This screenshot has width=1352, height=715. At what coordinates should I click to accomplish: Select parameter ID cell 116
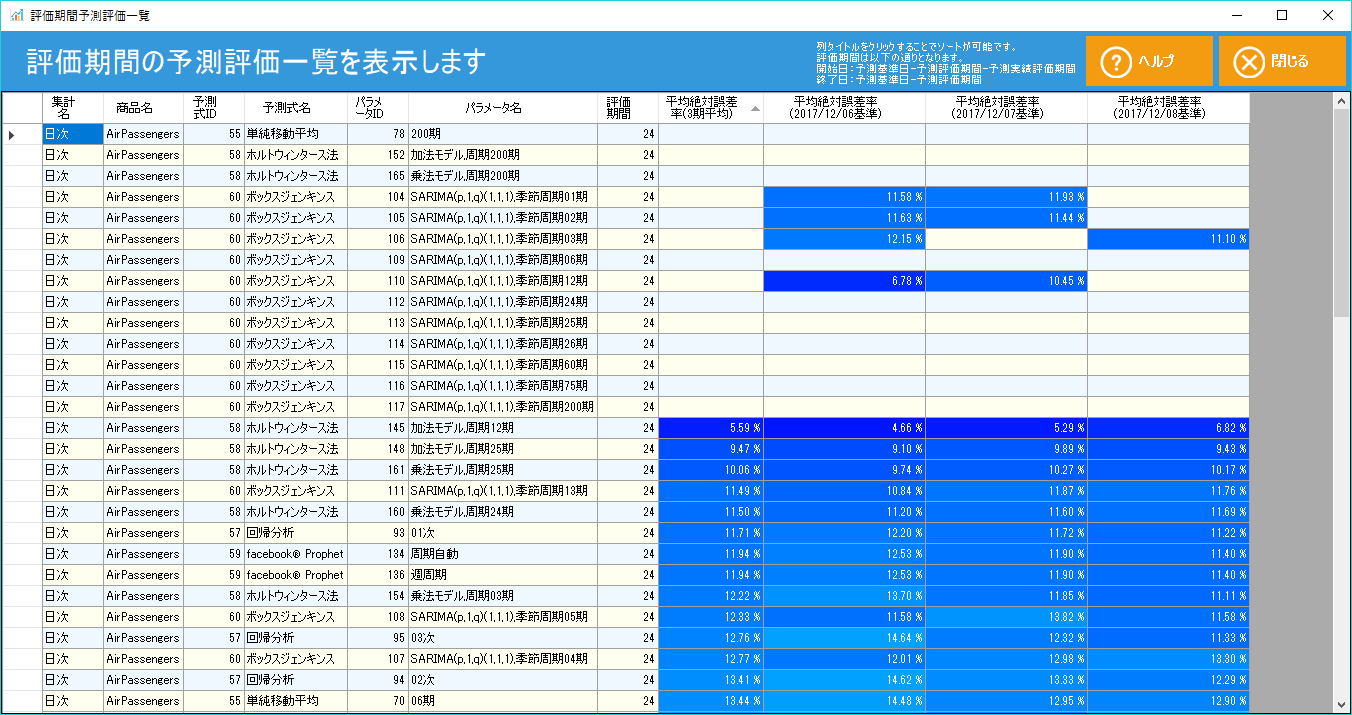[x=379, y=386]
